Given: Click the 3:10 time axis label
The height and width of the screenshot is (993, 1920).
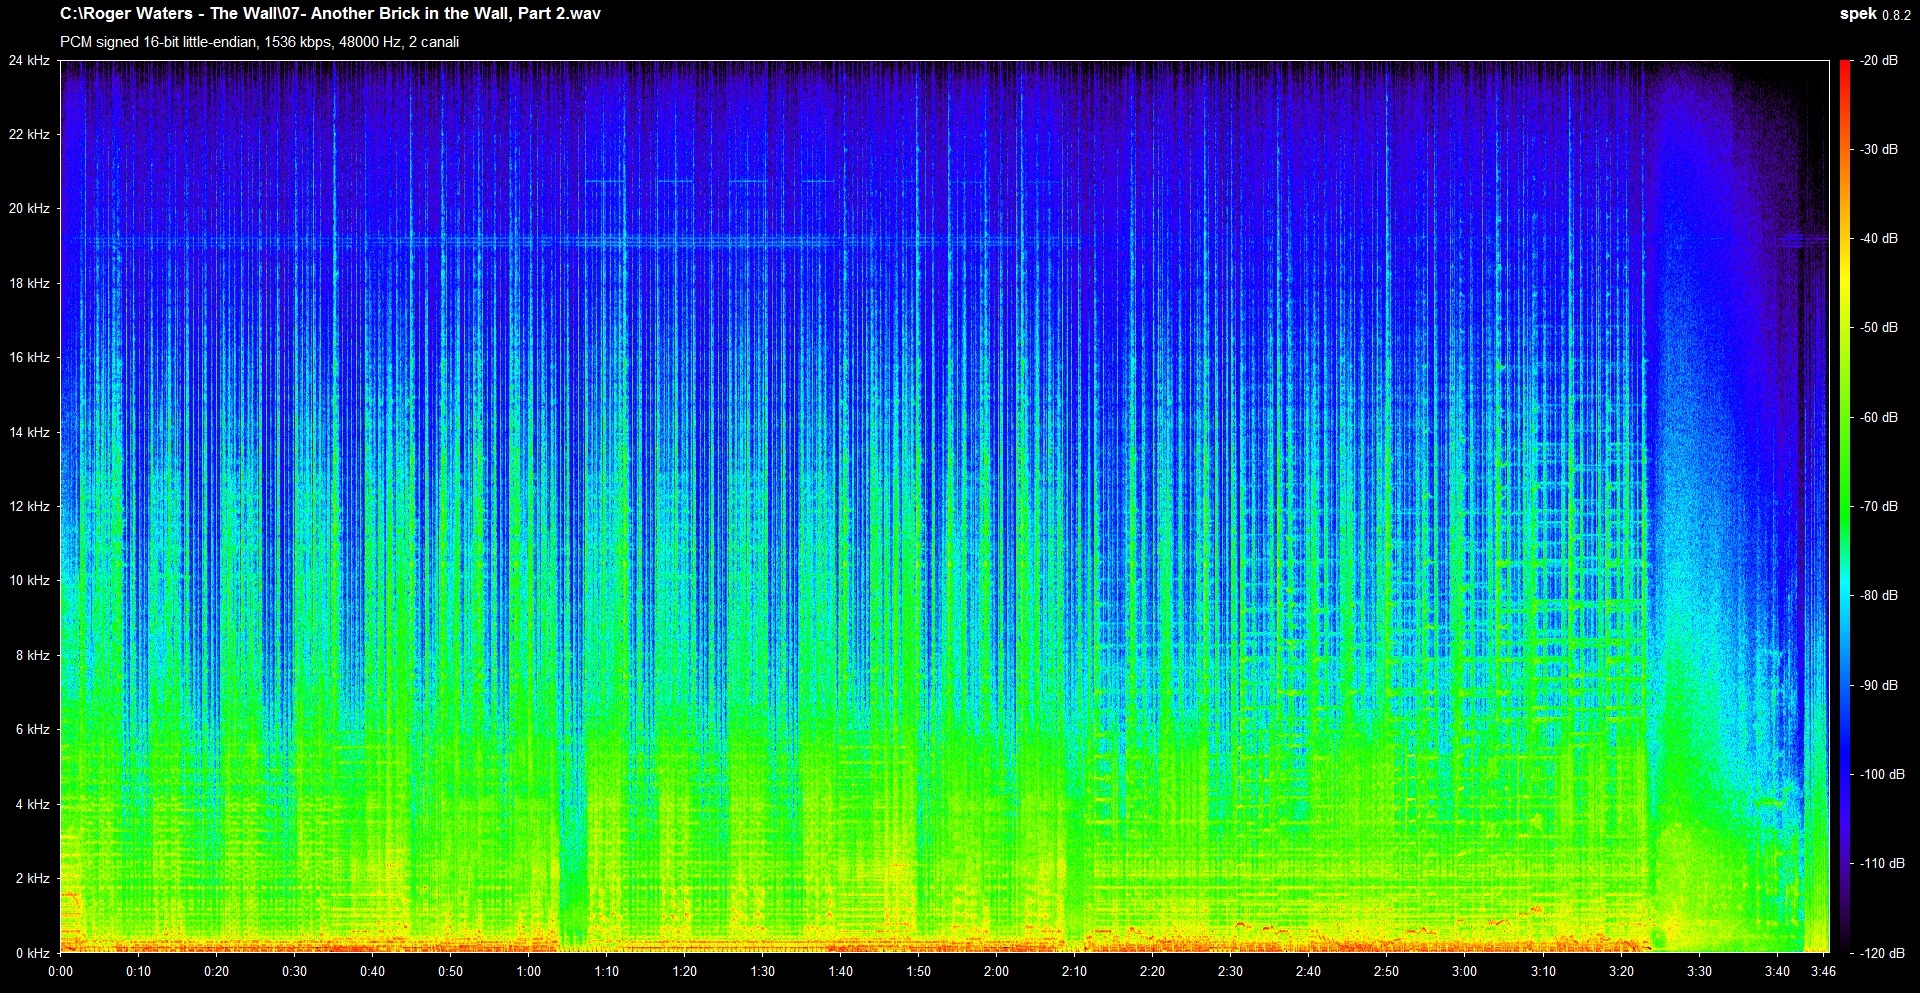Looking at the screenshot, I should pyautogui.click(x=1543, y=971).
